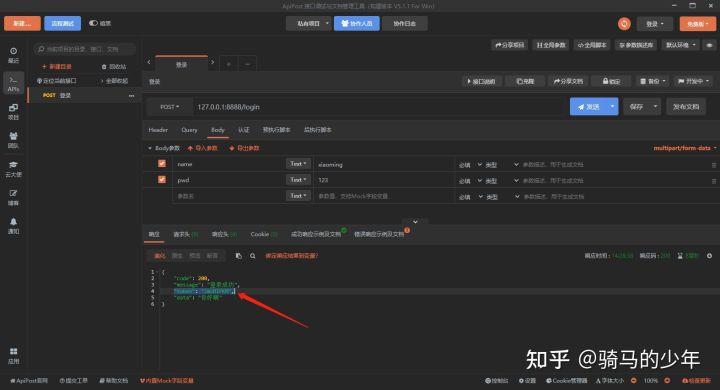720x390 pixels.
Task: Collapse the Body参数 section
Action: click(x=150, y=148)
